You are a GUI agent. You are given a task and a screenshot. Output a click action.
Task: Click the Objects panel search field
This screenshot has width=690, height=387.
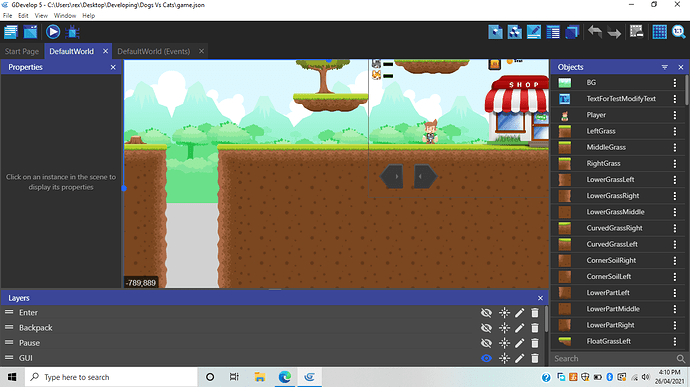pyautogui.click(x=614, y=358)
